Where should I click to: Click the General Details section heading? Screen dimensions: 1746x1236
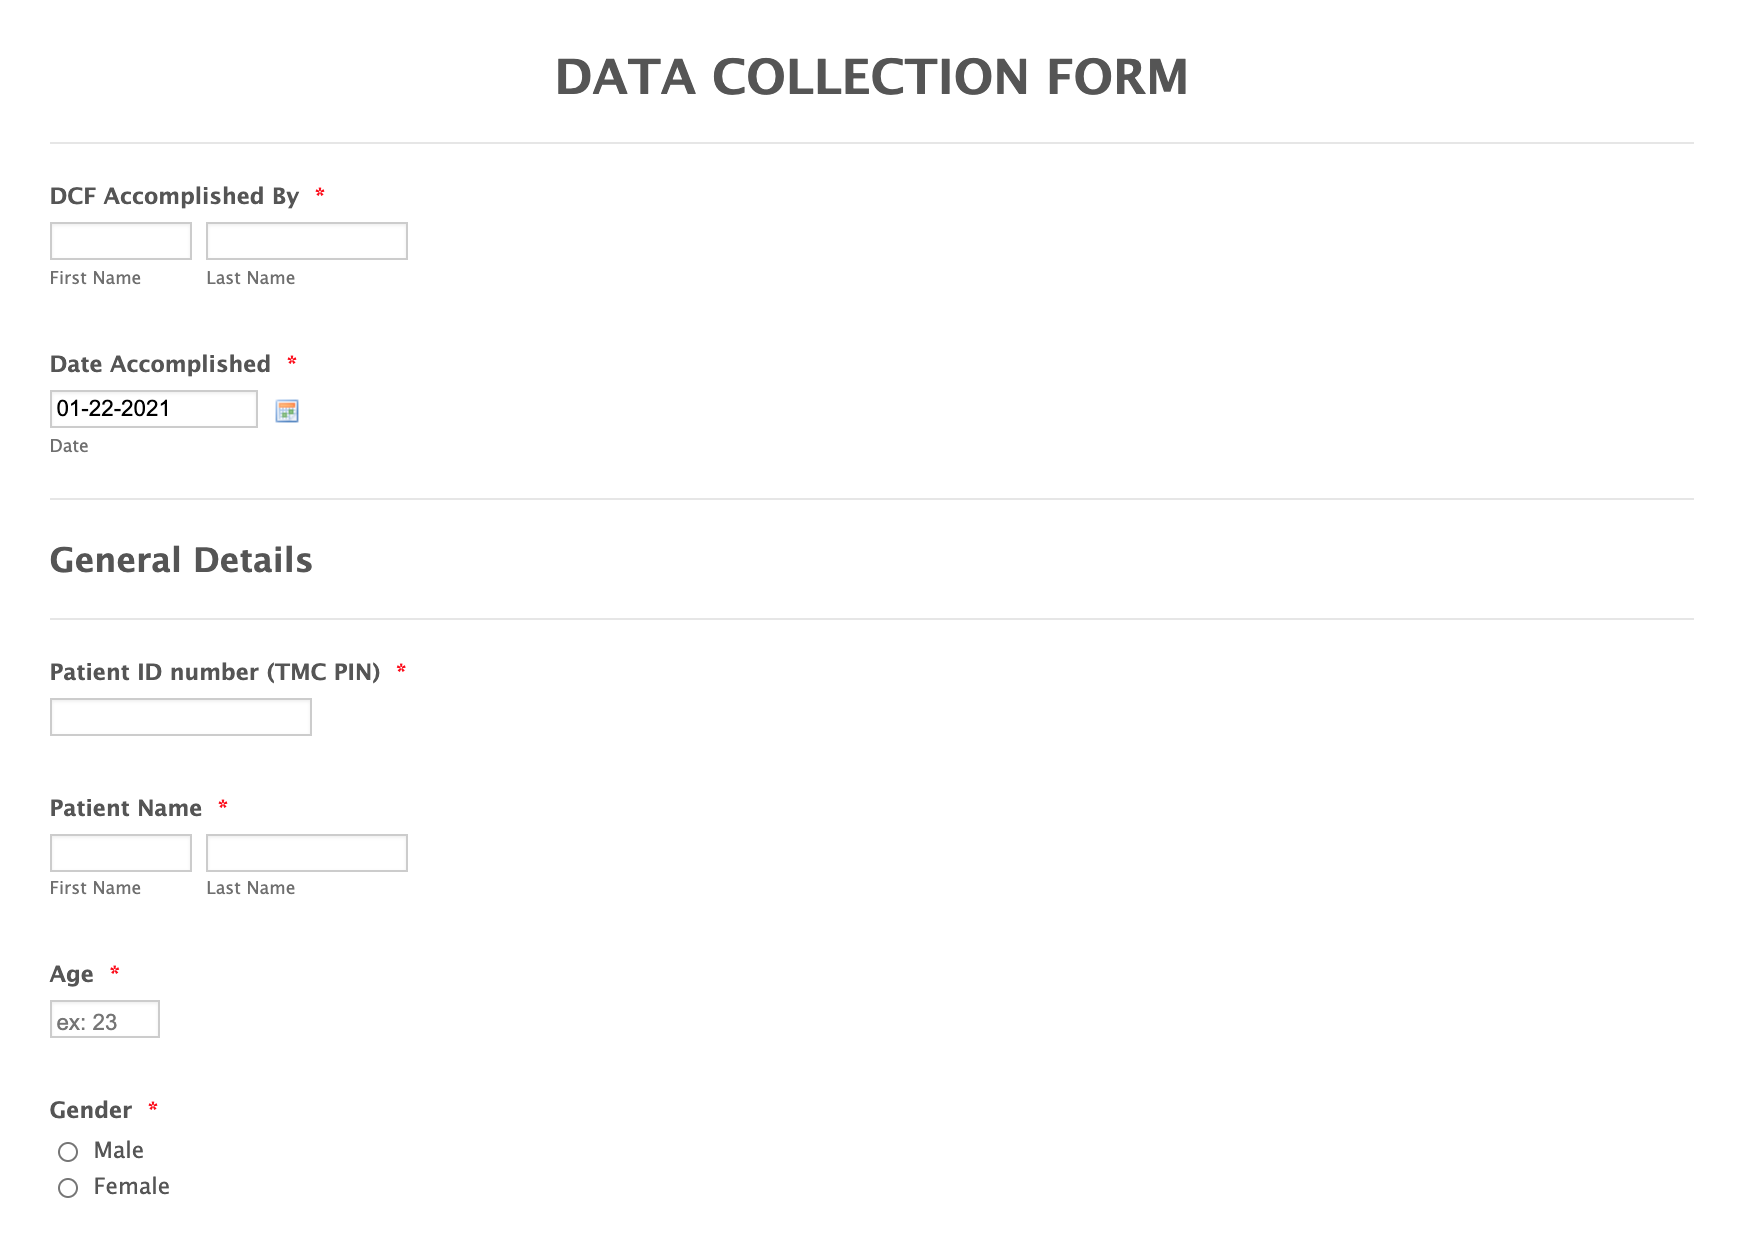click(x=181, y=560)
